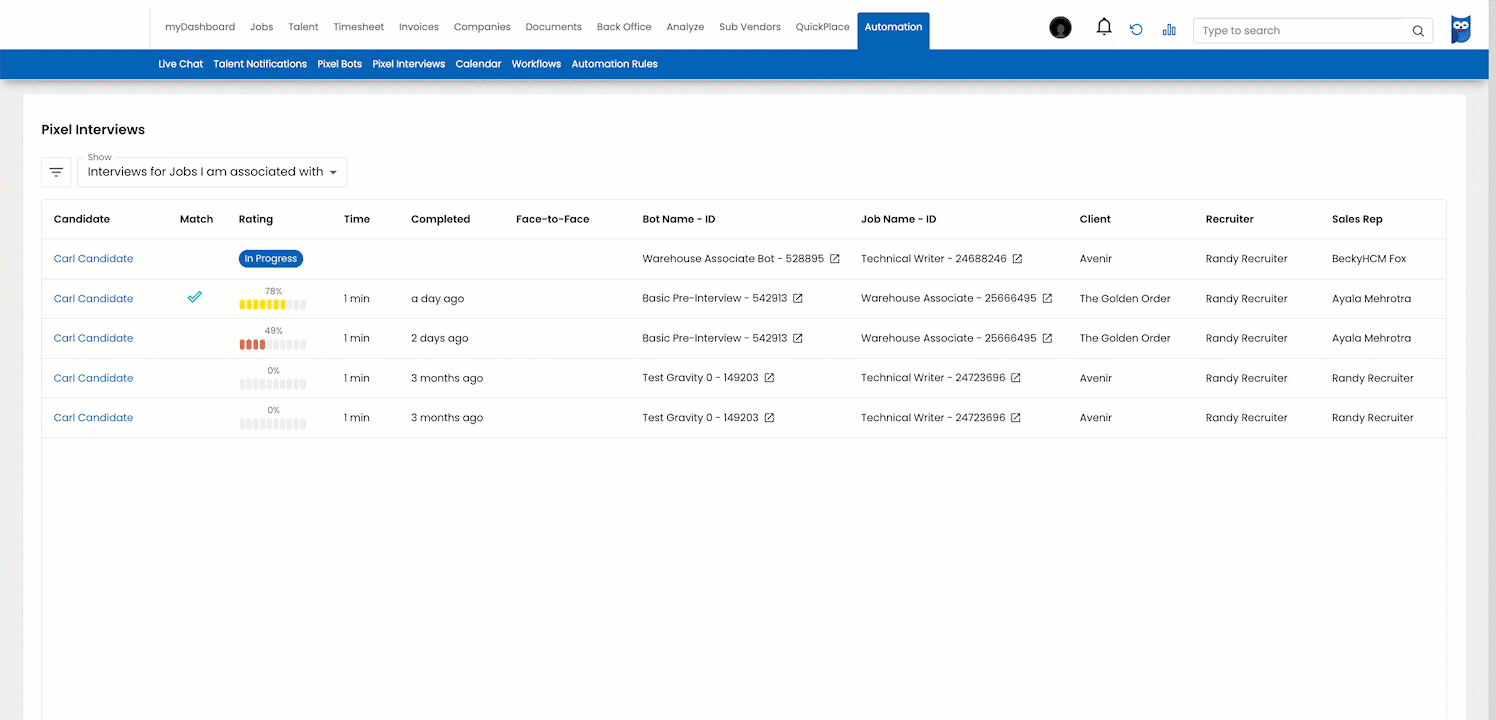1496x720 pixels.
Task: Open Warehouse Associate Bot 528895 external link icon
Action: point(835,259)
